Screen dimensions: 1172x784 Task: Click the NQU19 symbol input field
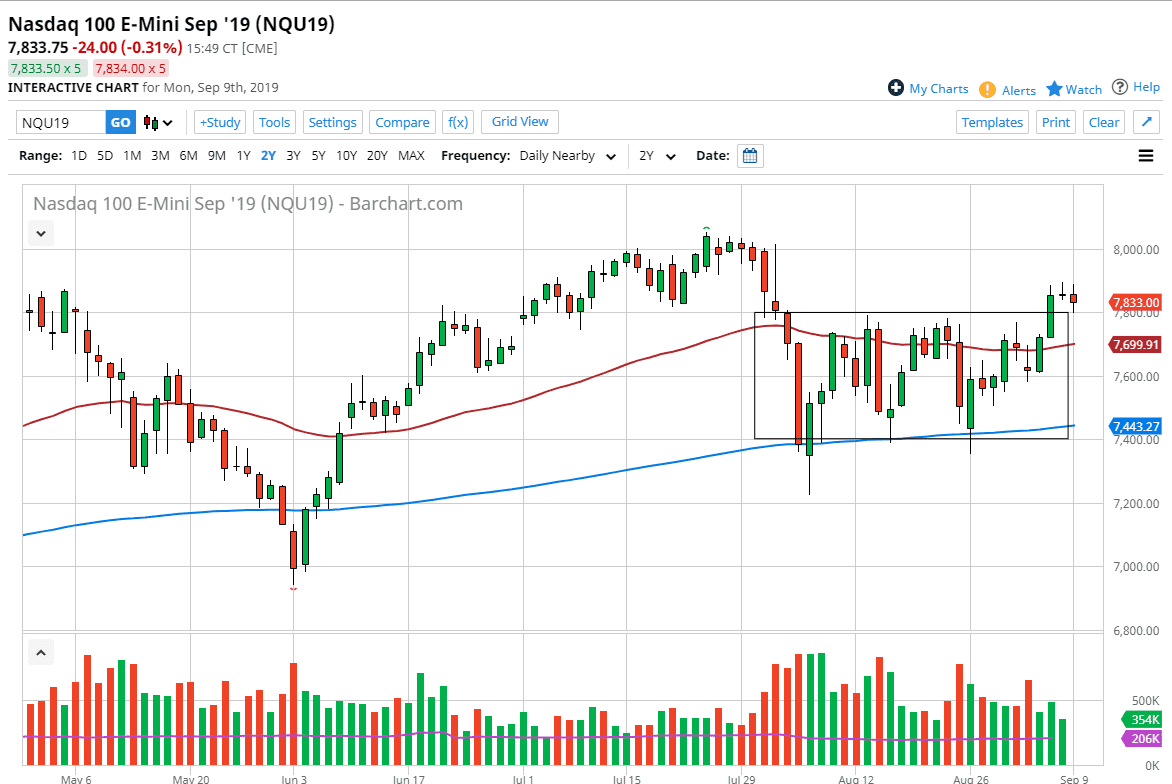point(61,122)
